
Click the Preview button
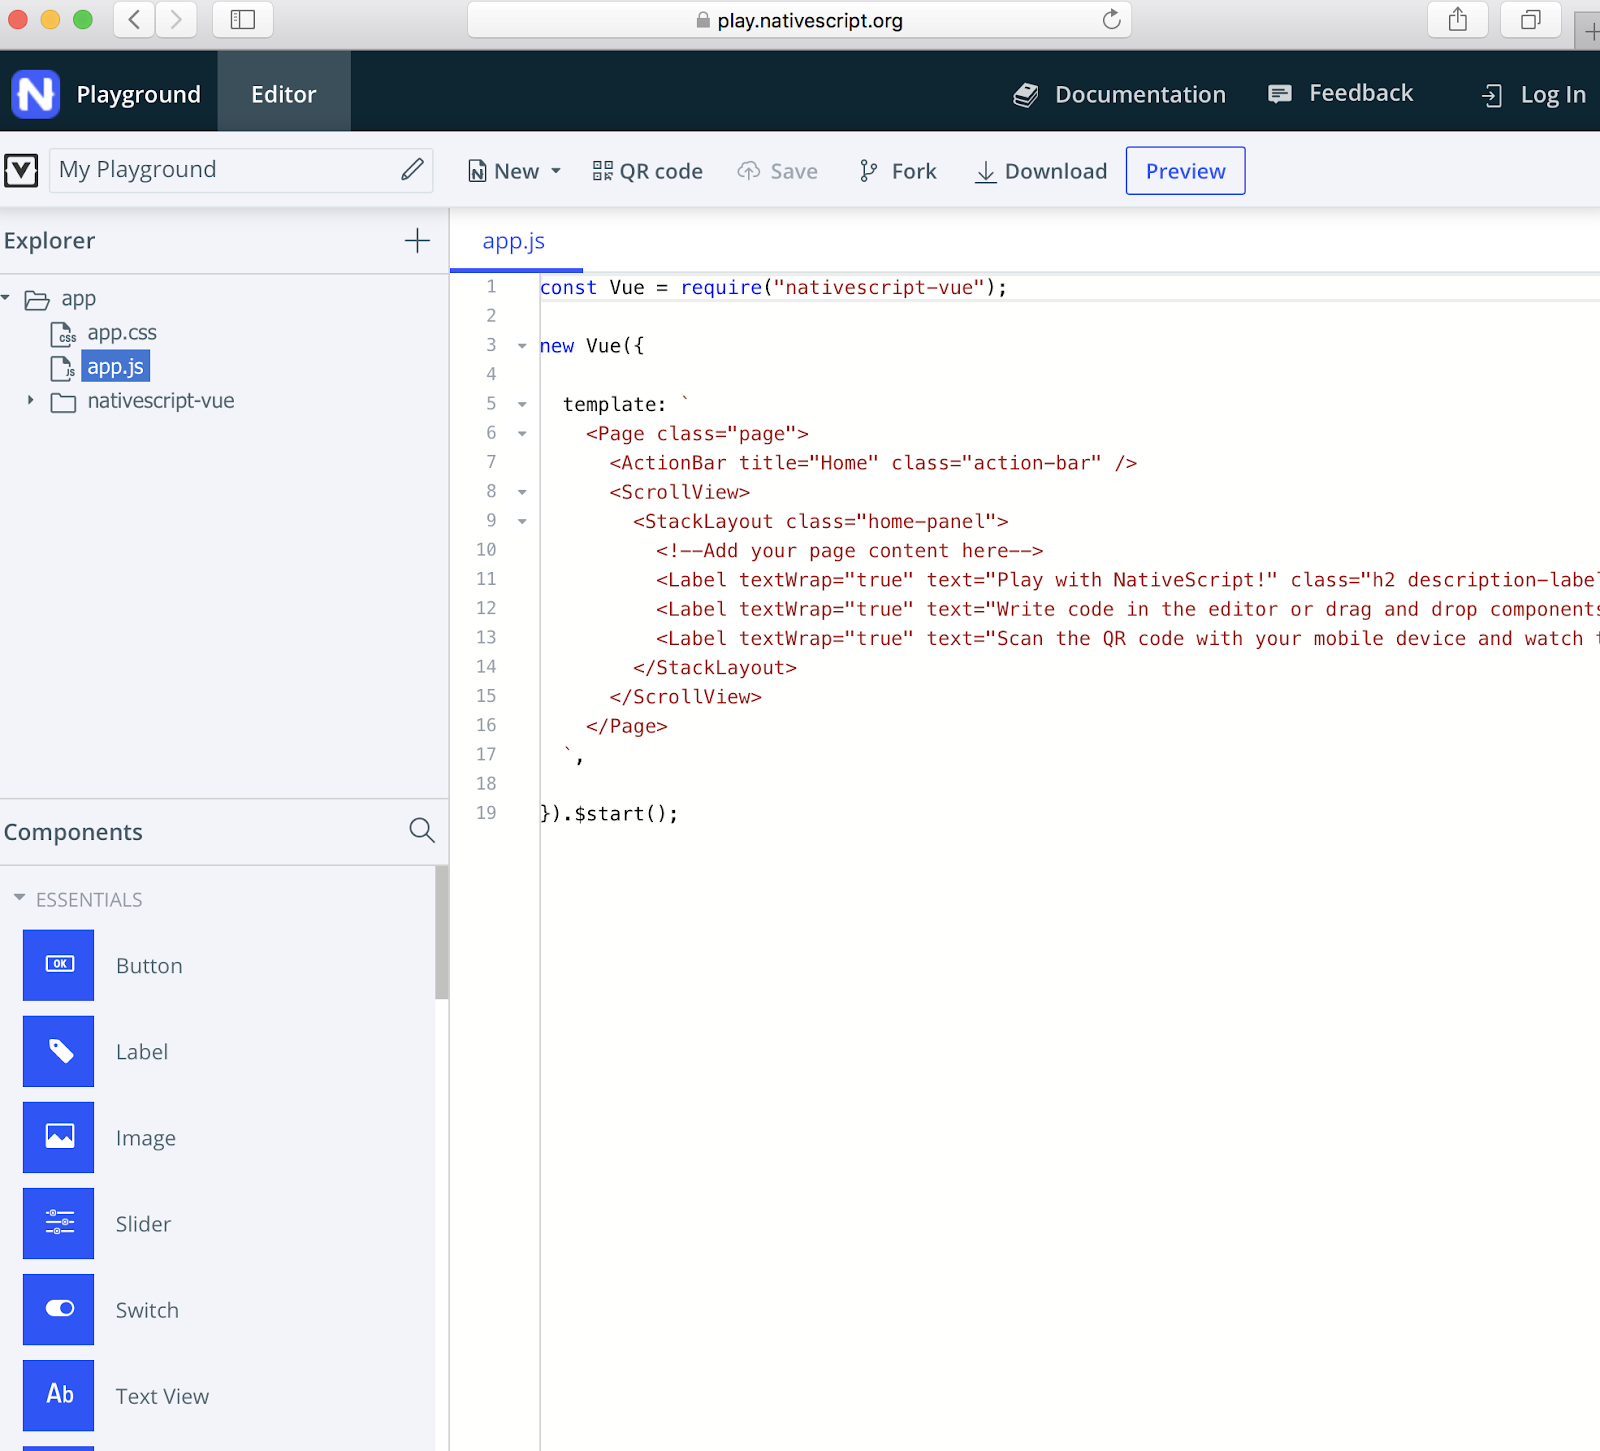point(1185,171)
